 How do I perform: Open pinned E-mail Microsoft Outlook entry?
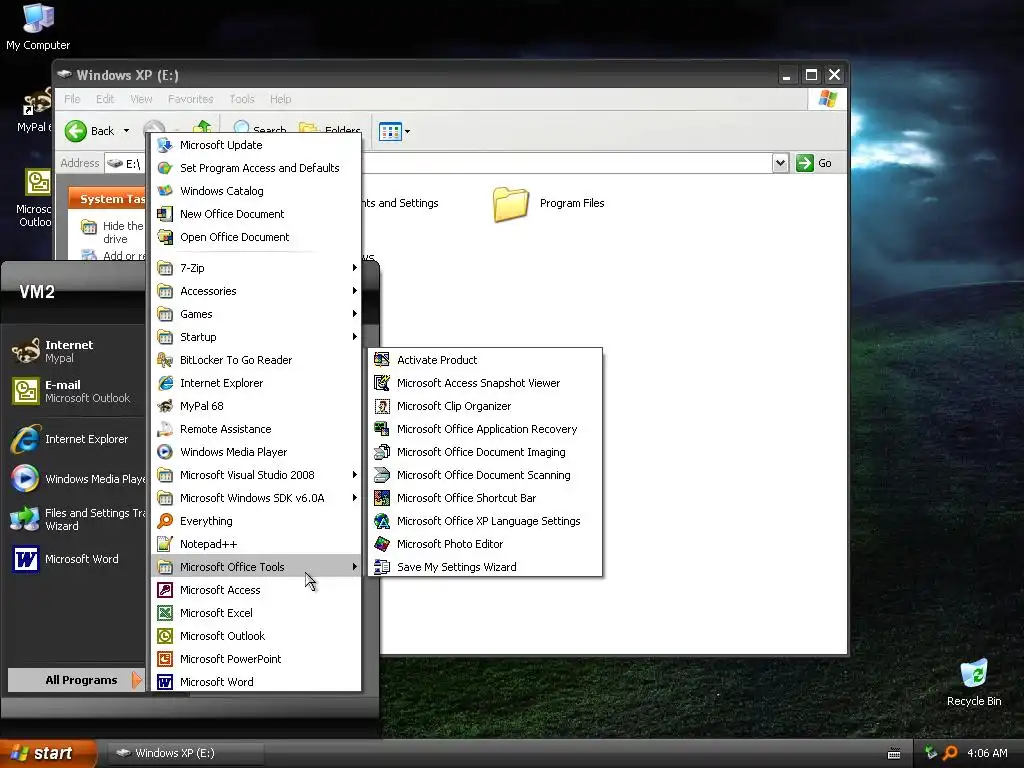coord(77,391)
